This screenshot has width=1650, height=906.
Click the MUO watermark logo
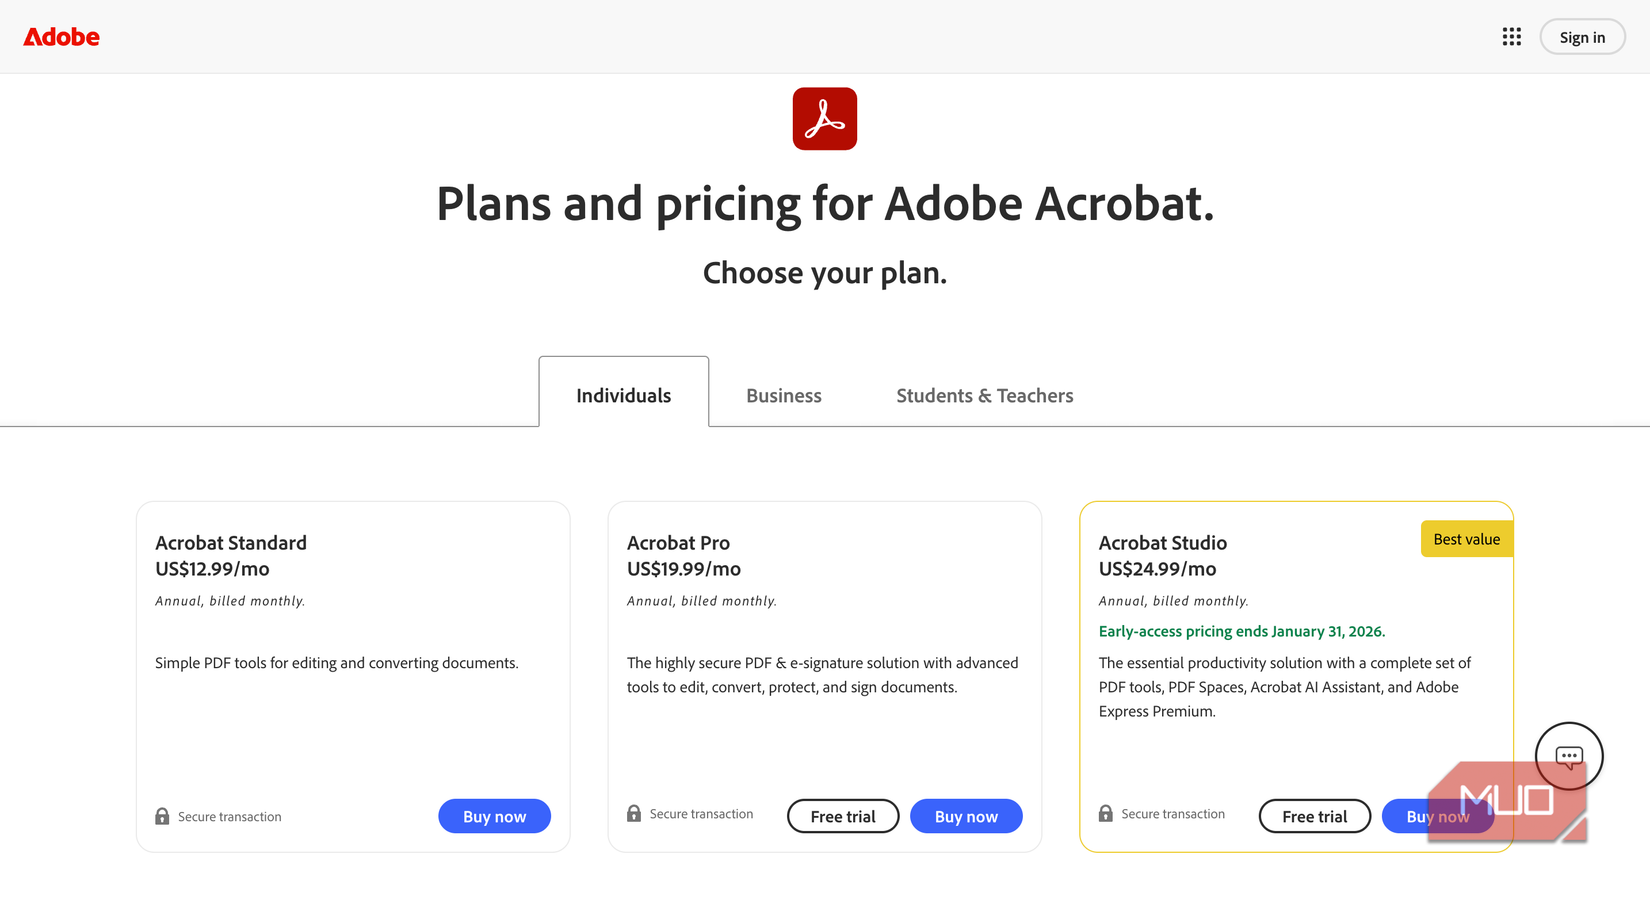point(1507,798)
